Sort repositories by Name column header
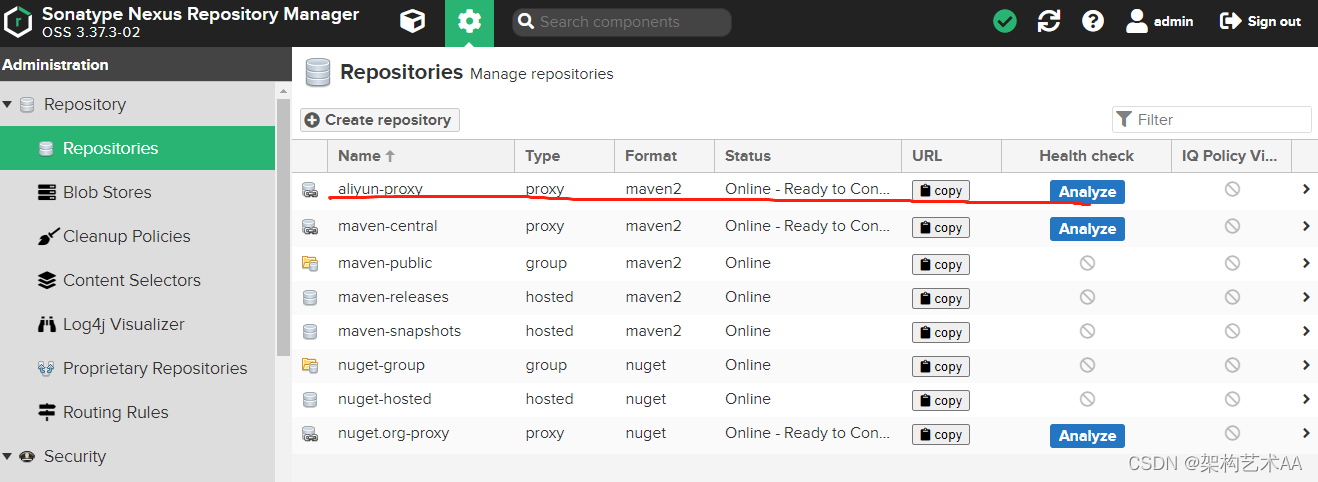This screenshot has height=482, width=1318. coord(359,156)
